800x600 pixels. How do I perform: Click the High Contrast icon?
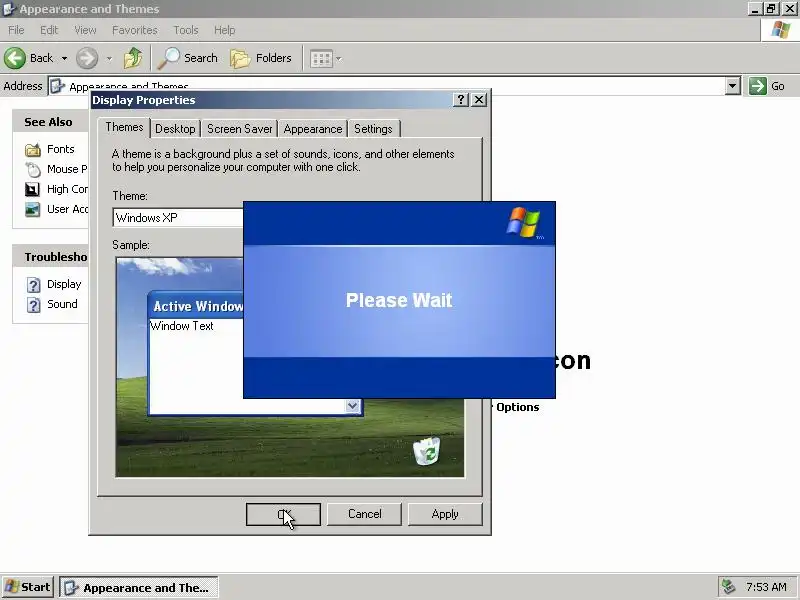(32, 190)
